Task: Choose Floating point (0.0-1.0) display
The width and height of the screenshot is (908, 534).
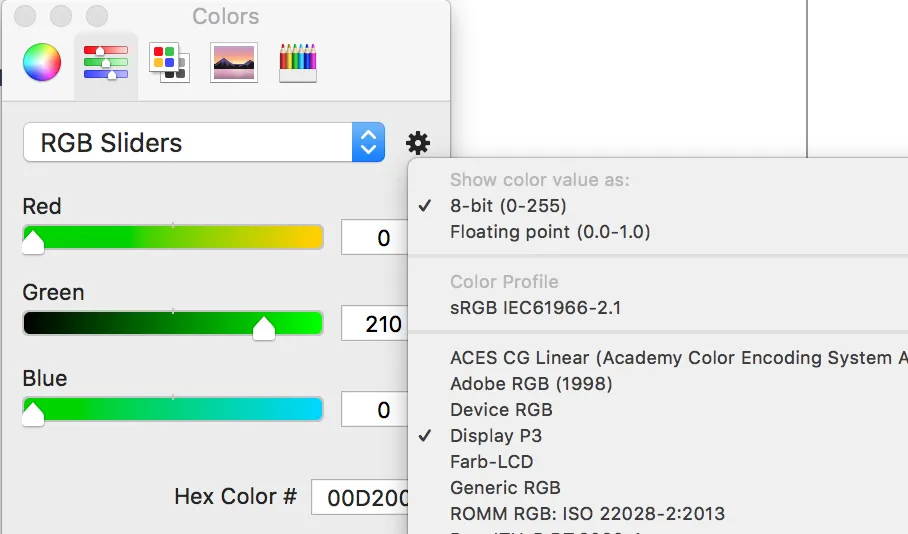Action: [x=550, y=232]
